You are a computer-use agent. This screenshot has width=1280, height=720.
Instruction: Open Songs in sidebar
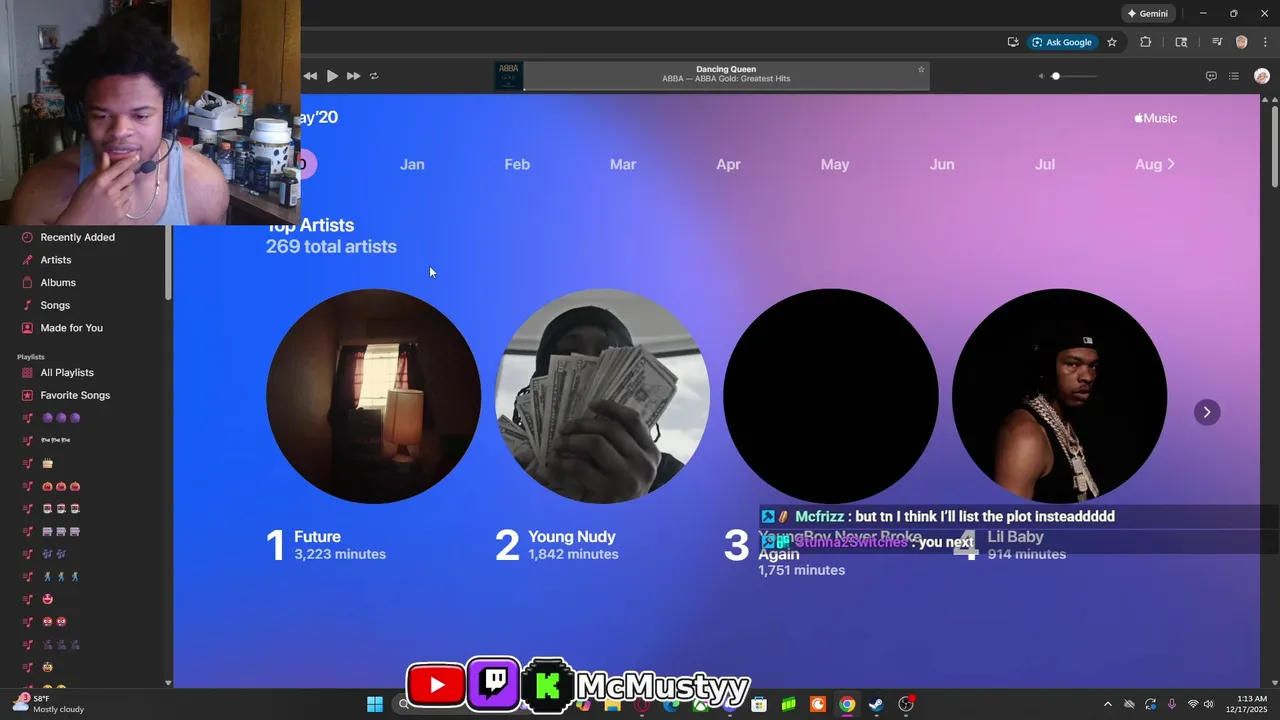pos(55,305)
